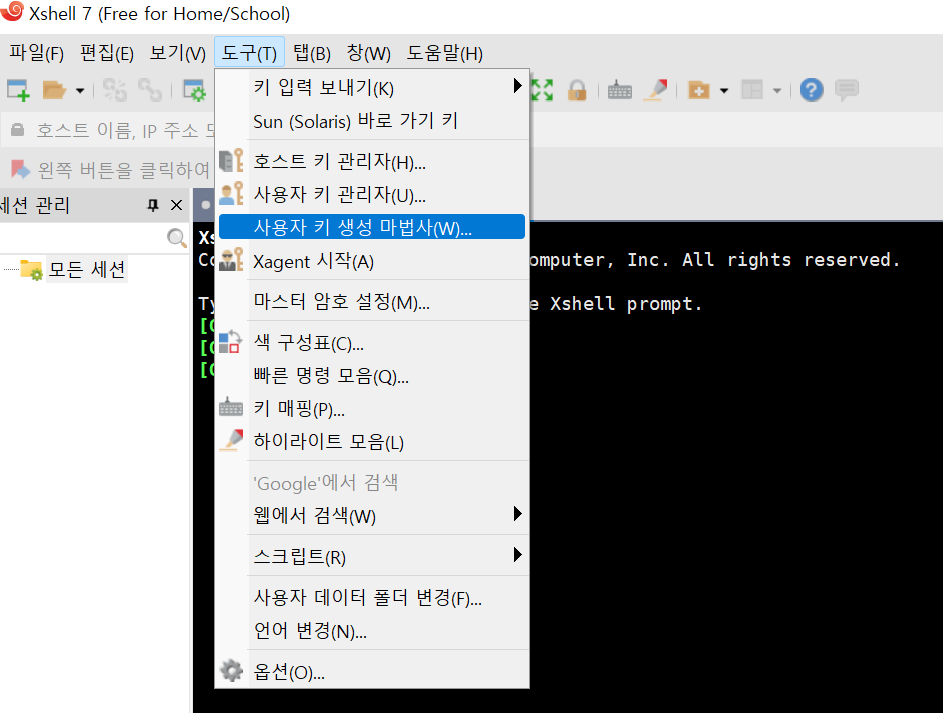Open the 파일(F) menu
The width and height of the screenshot is (943, 713).
[x=36, y=53]
